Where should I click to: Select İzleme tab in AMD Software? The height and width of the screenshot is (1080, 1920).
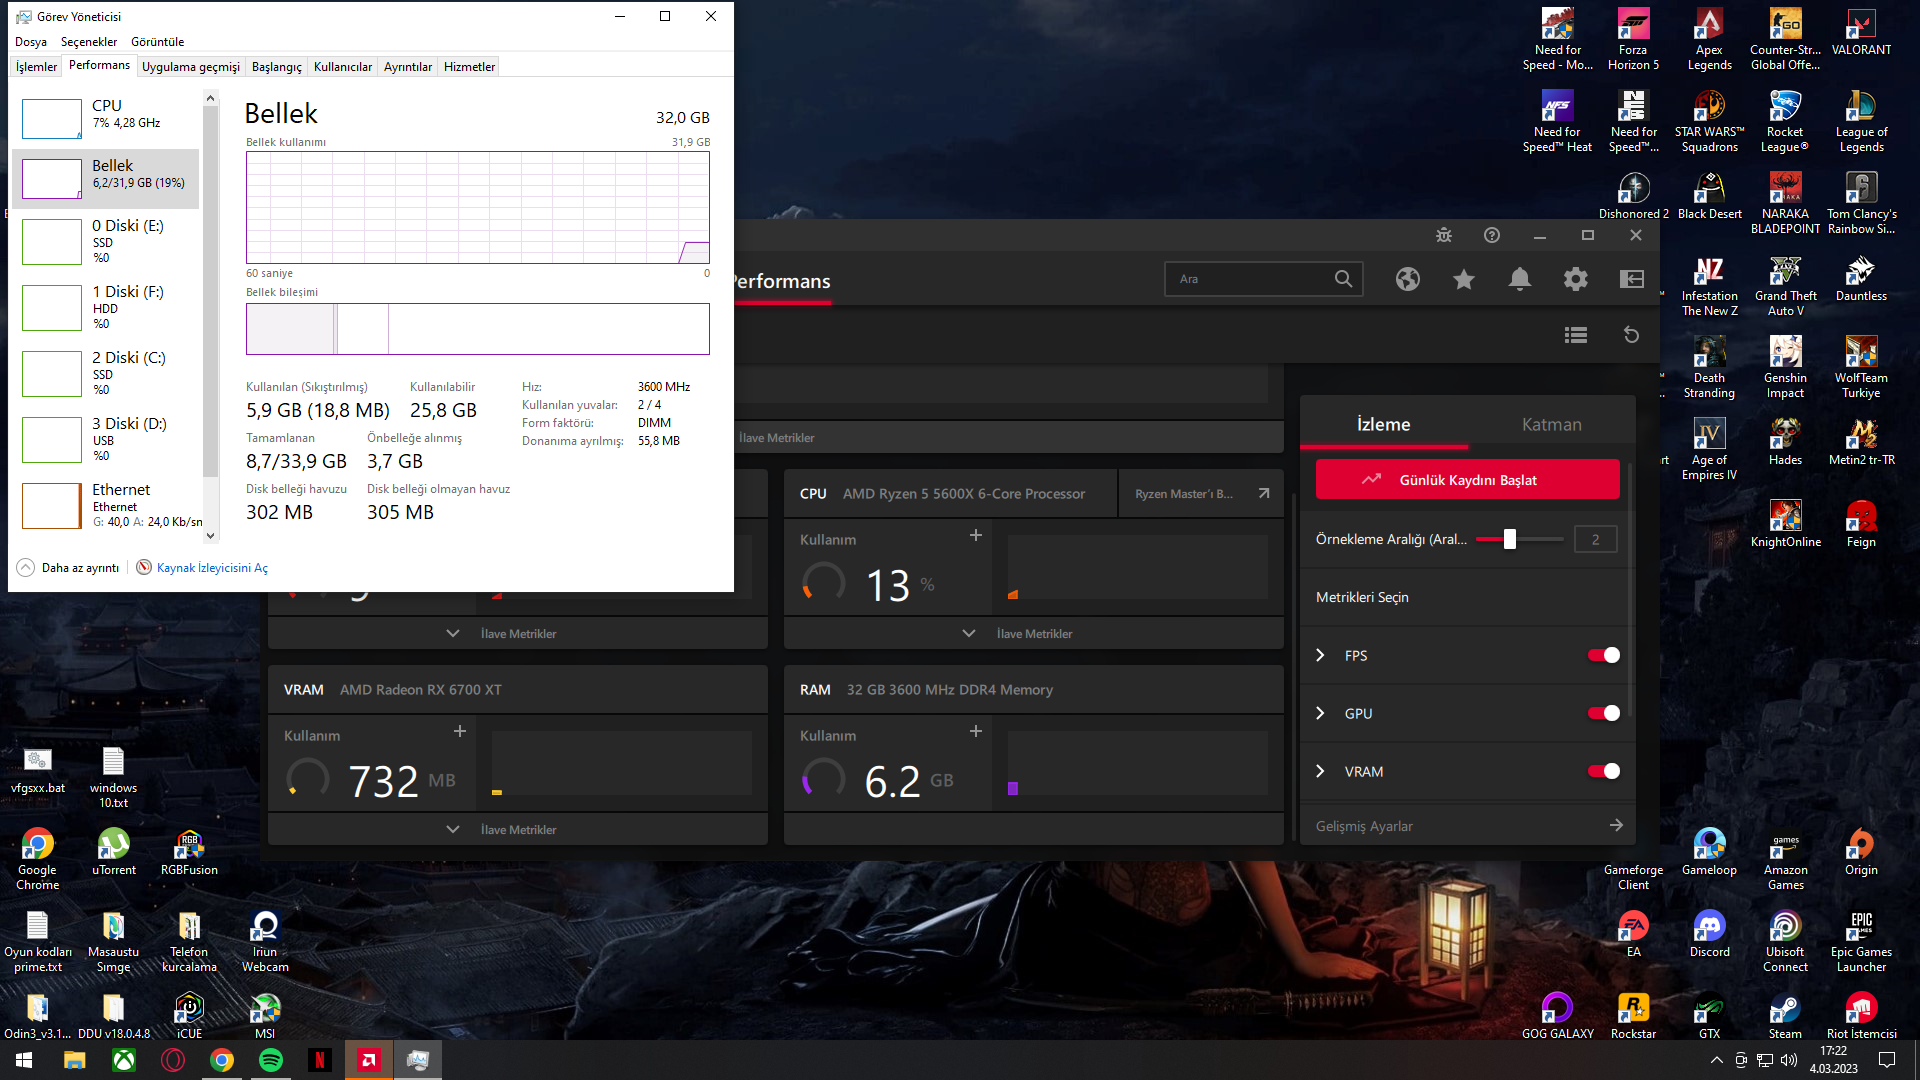click(x=1383, y=424)
